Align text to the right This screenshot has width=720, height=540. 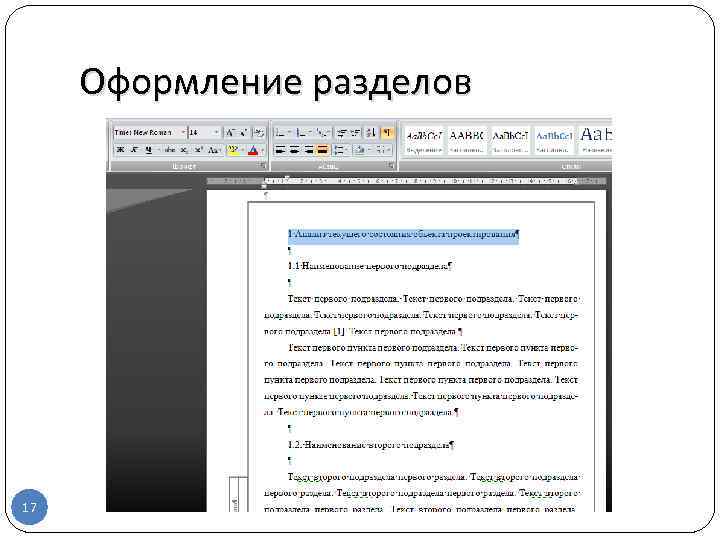pos(308,150)
